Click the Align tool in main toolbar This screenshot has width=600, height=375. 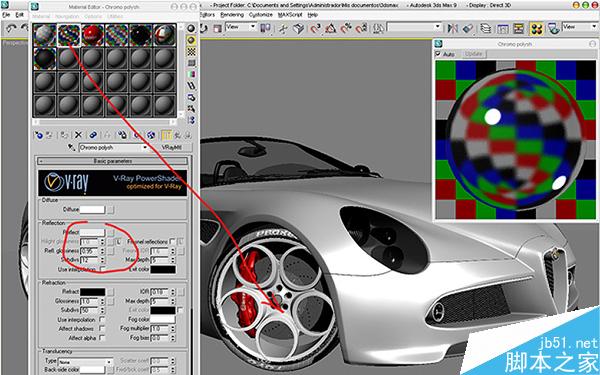click(x=468, y=28)
